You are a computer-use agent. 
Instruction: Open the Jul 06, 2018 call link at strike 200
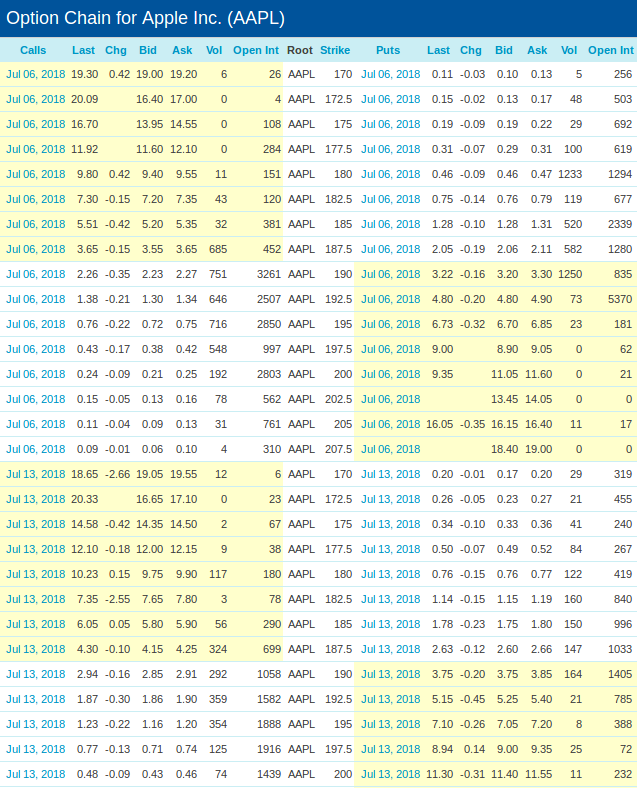tap(36, 374)
